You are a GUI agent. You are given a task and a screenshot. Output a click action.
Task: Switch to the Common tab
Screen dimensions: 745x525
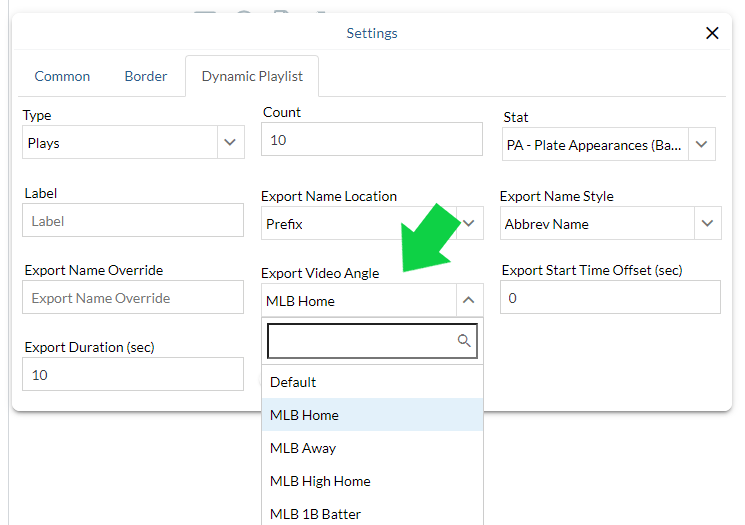tap(62, 76)
